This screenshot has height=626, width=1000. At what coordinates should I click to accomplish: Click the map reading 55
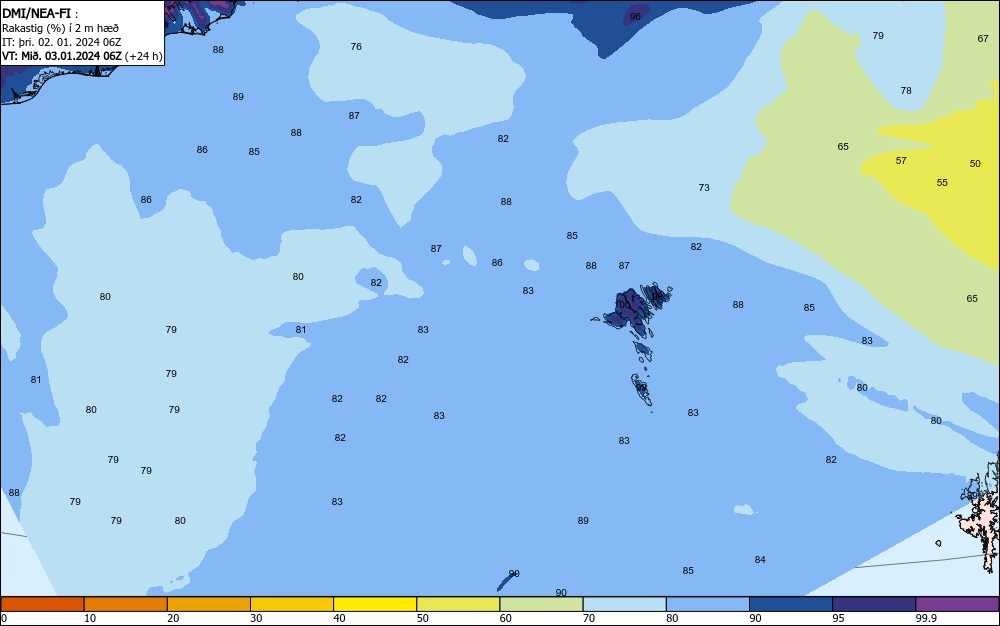[942, 182]
